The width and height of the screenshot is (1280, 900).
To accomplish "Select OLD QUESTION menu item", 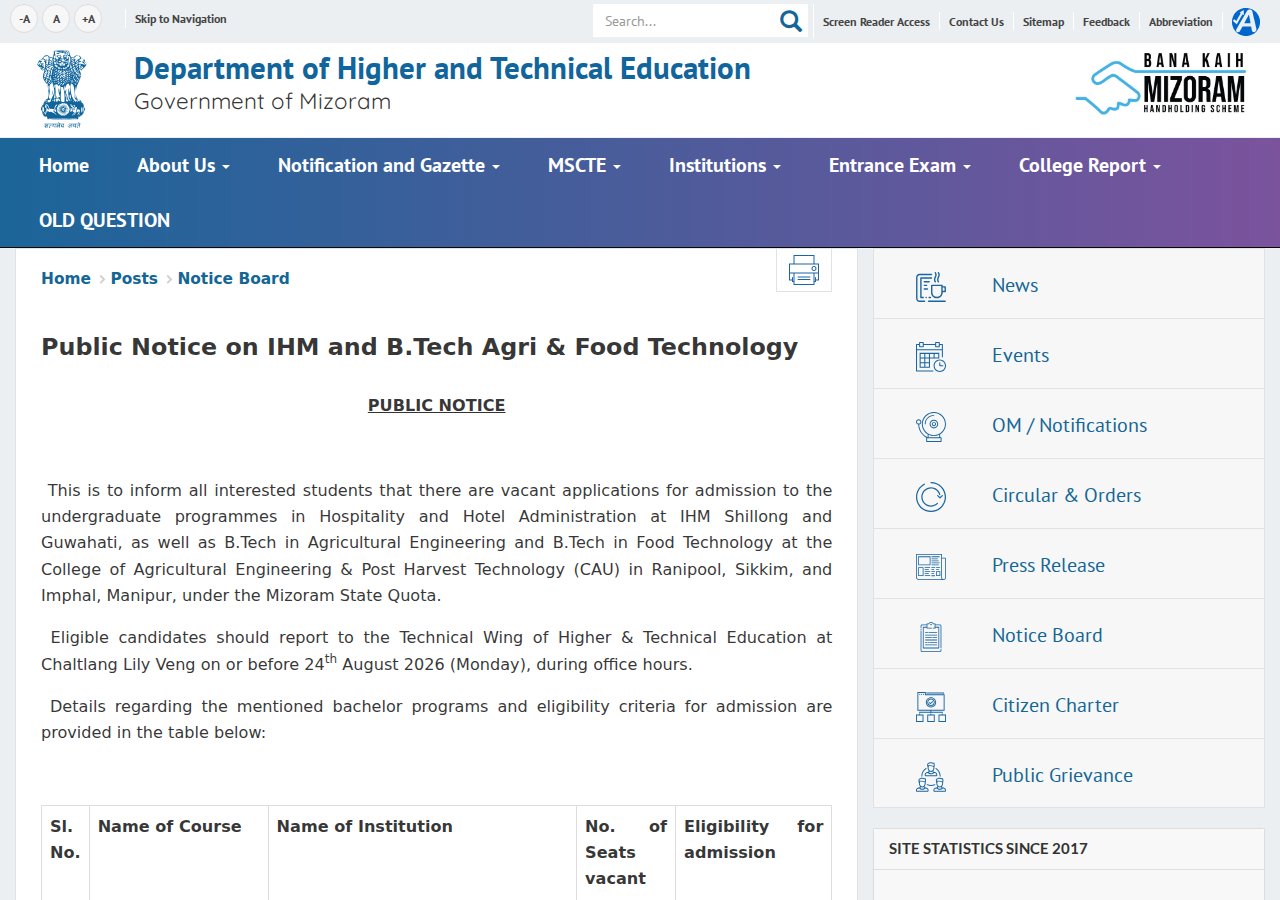I will (105, 220).
